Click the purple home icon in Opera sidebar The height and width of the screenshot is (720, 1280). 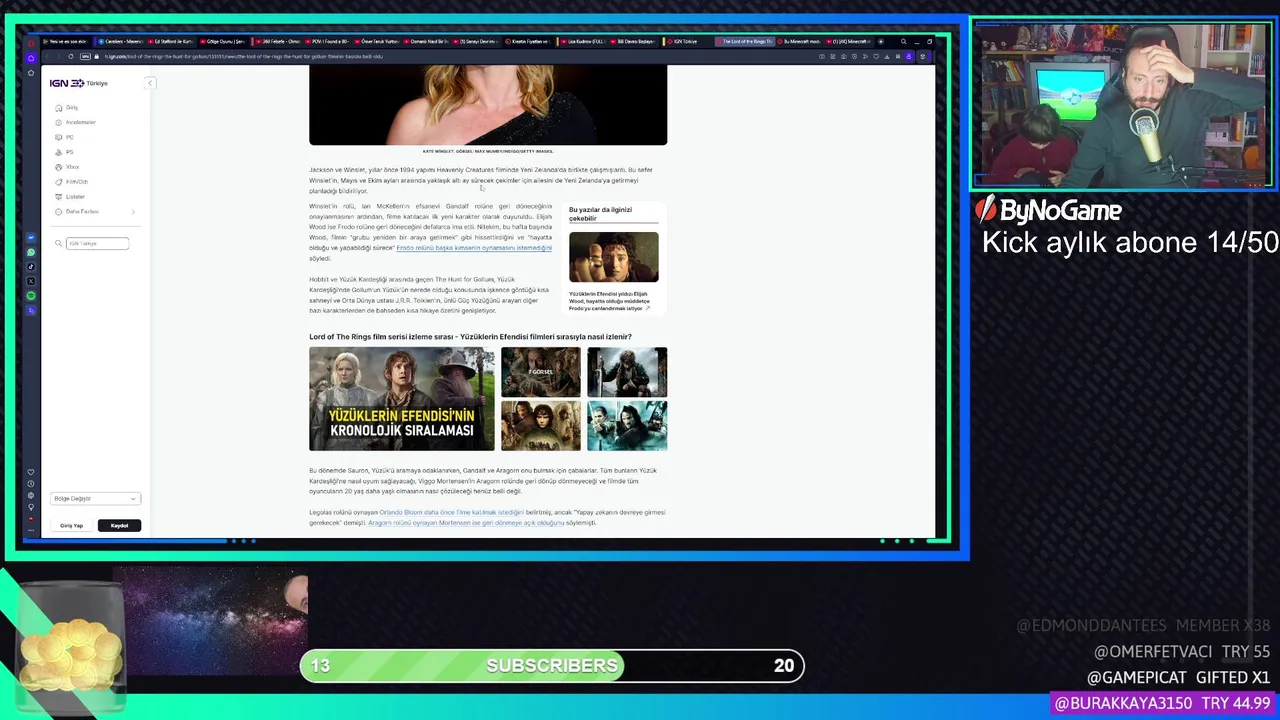31,57
